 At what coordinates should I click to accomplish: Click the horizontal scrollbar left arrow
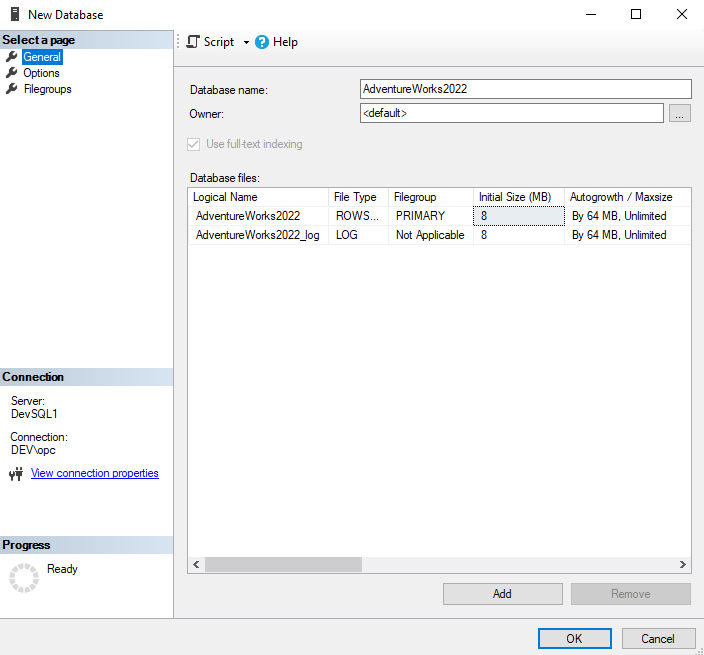[x=196, y=564]
